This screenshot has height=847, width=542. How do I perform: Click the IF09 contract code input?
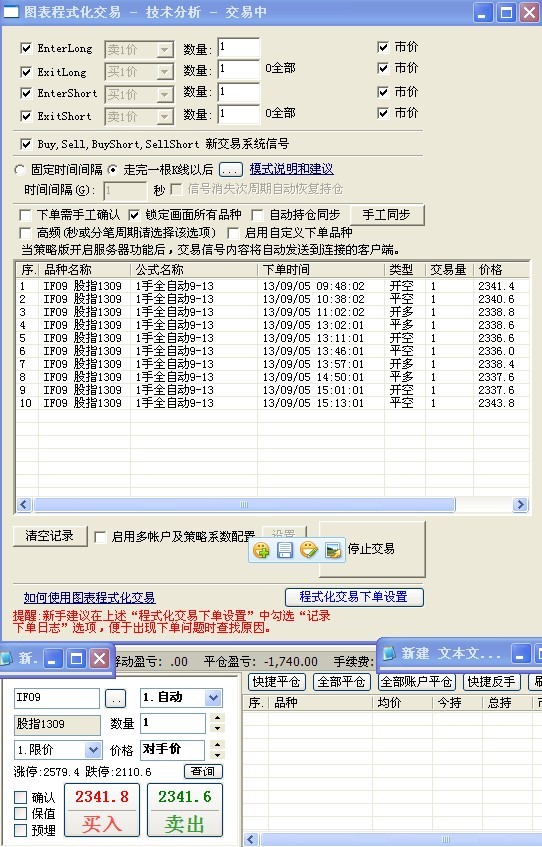[57, 698]
